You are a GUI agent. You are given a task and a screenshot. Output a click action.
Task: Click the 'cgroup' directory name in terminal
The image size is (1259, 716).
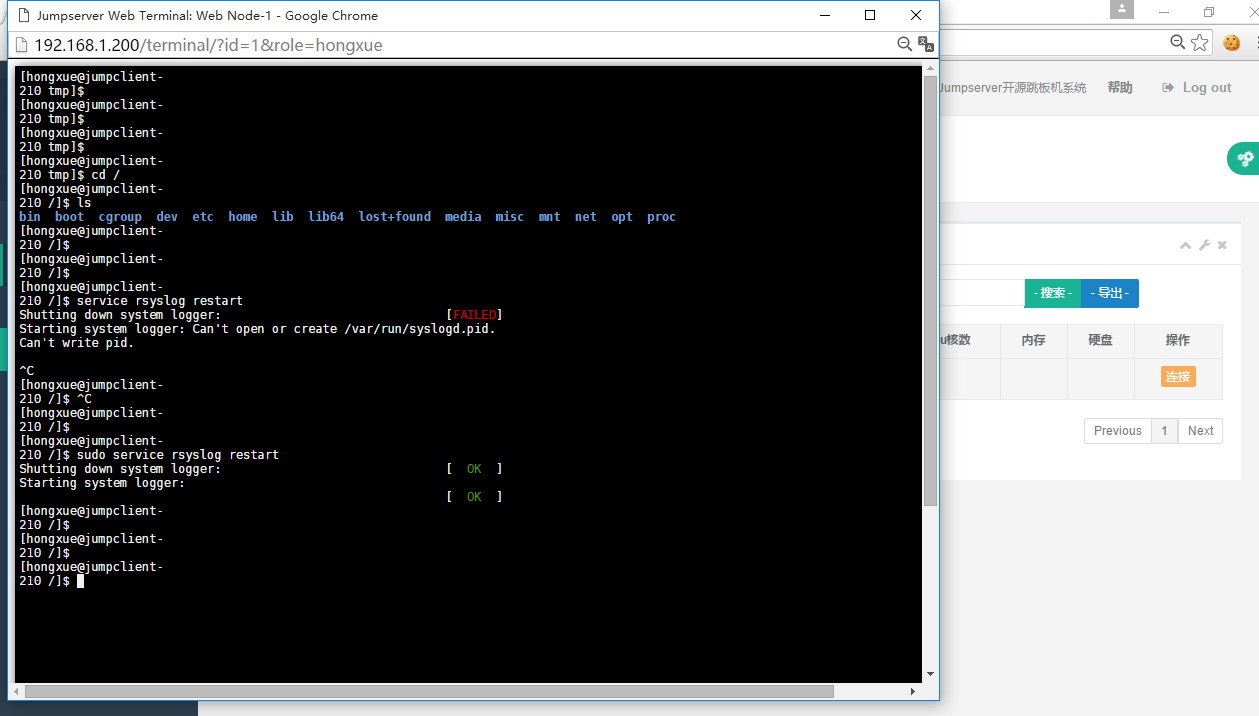pyautogui.click(x=120, y=217)
